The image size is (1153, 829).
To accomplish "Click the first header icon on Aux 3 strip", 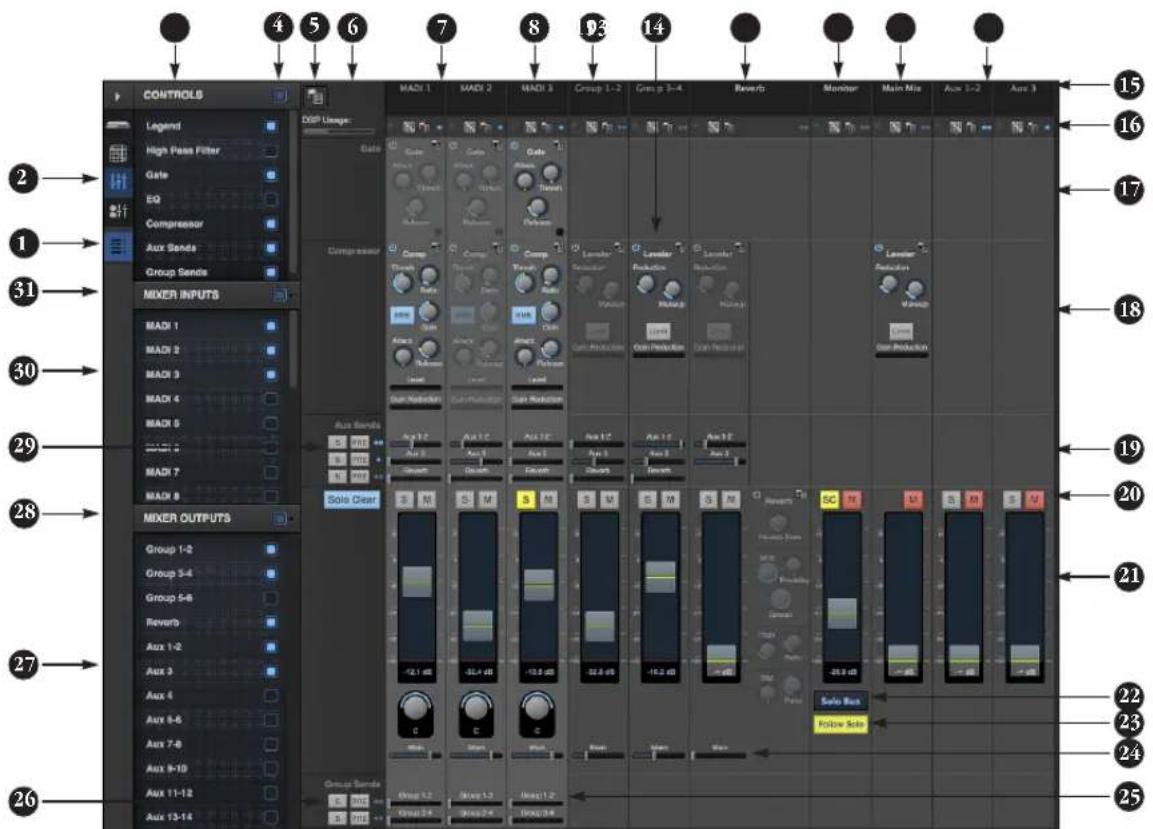I will tap(1016, 127).
